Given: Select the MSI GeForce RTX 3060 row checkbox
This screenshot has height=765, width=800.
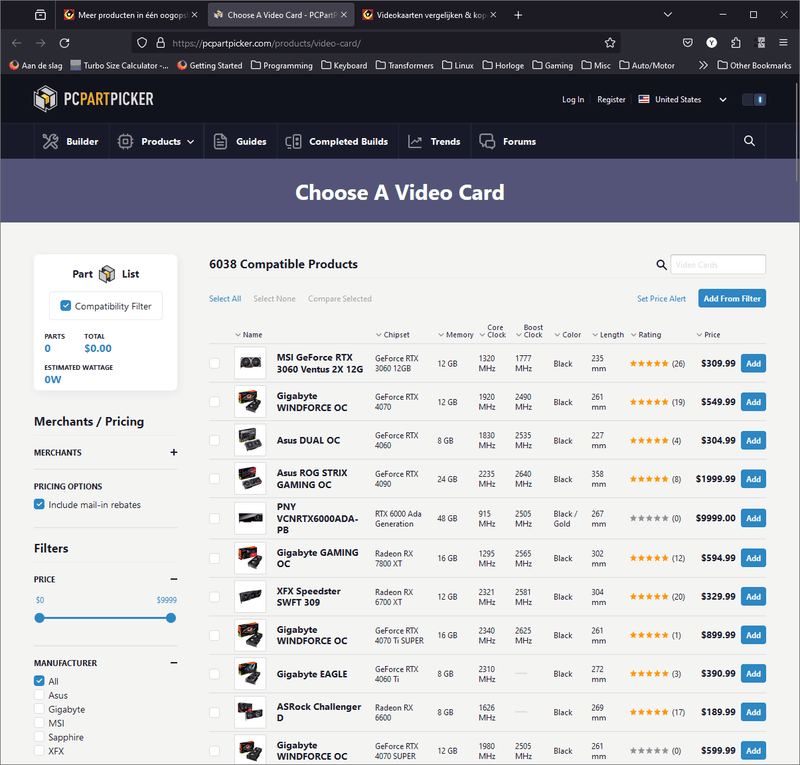Looking at the screenshot, I should click(214, 363).
